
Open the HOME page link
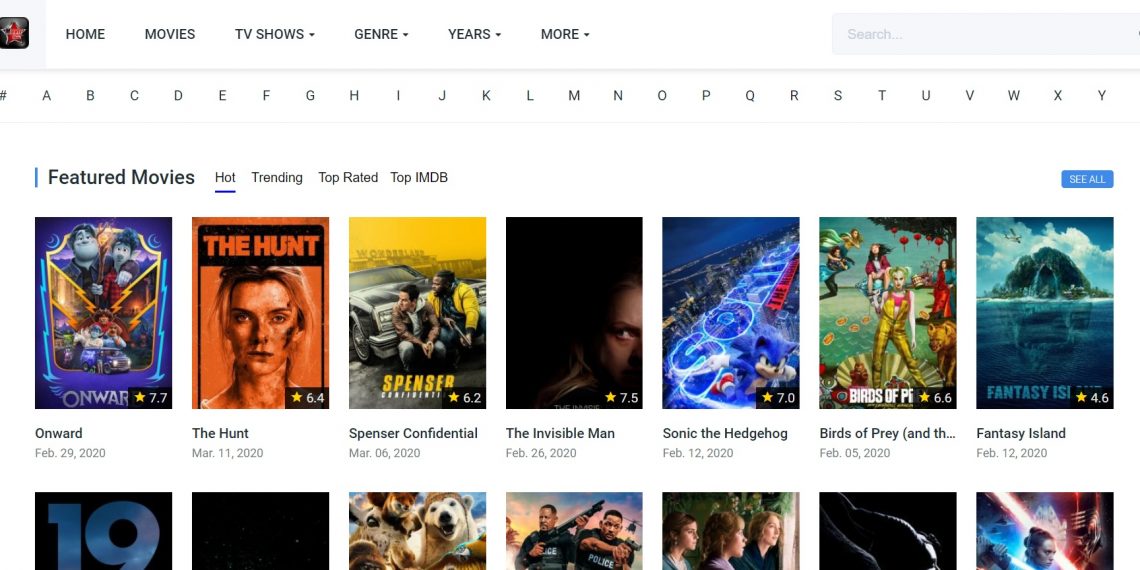tap(85, 34)
